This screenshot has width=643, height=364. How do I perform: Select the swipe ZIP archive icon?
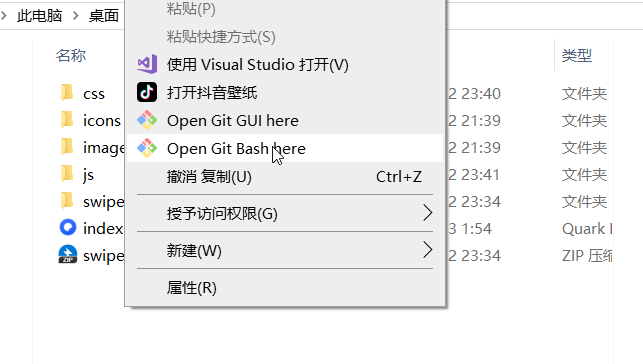pos(68,254)
